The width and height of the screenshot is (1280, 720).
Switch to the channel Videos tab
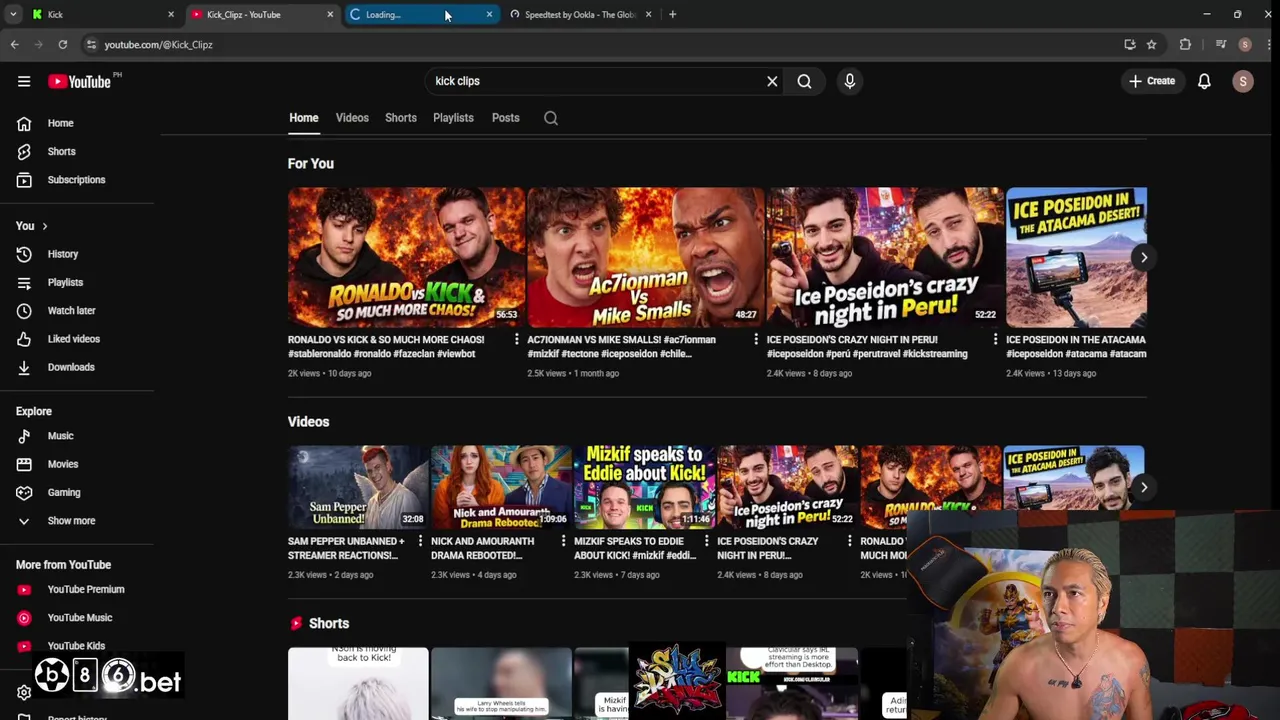(352, 118)
